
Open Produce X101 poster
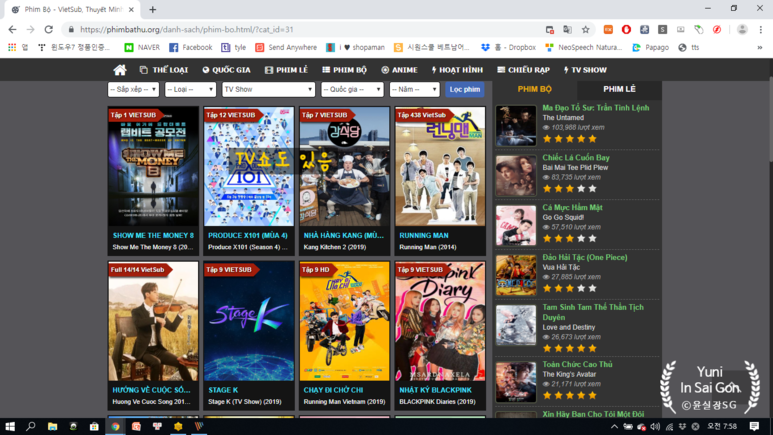(x=249, y=167)
